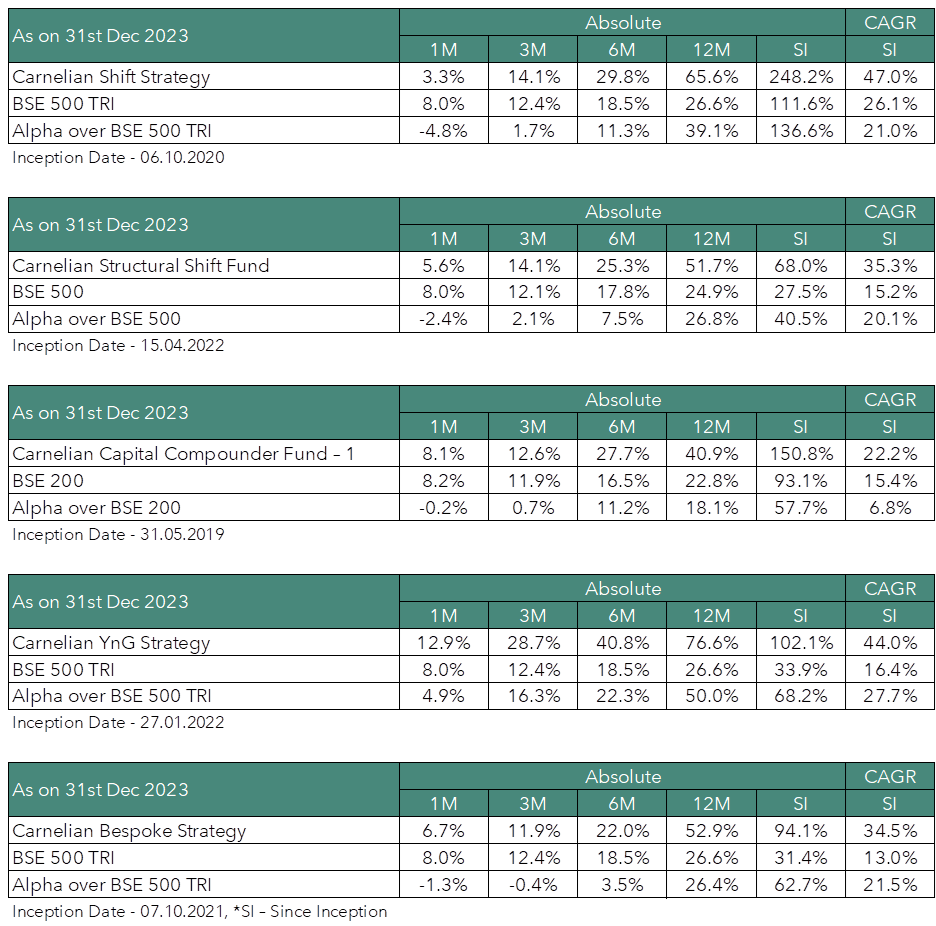Click the 94.1% SI value
Image resolution: width=936 pixels, height=926 pixels.
800,831
